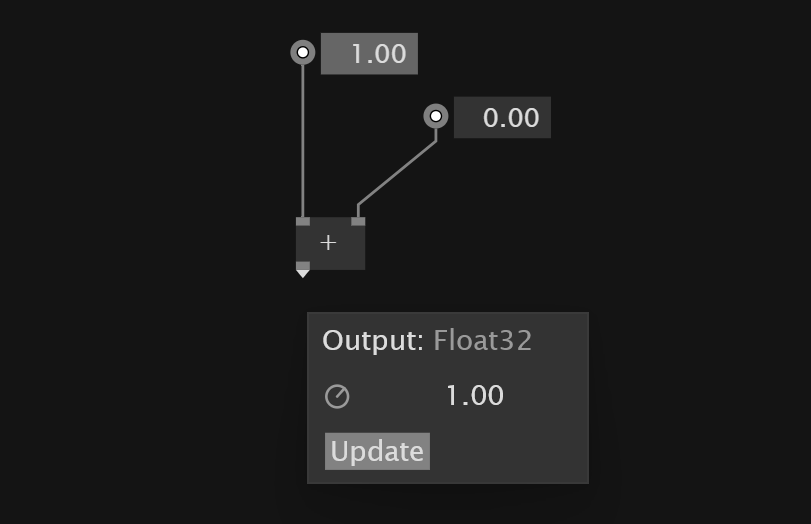This screenshot has height=524, width=811.
Task: Click the circular pin beside the 1.00 IOBox
Action: 303,52
